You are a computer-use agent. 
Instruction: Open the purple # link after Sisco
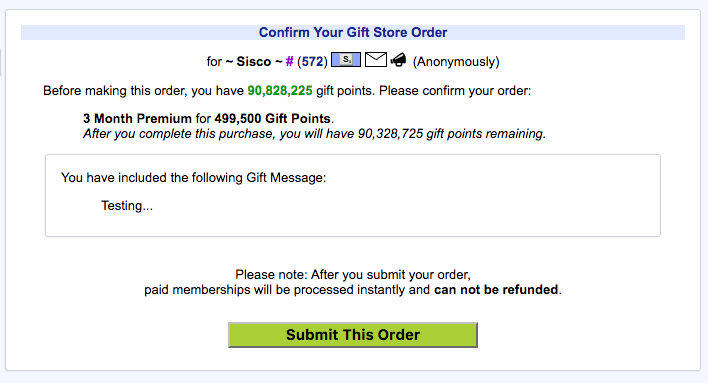click(x=289, y=61)
